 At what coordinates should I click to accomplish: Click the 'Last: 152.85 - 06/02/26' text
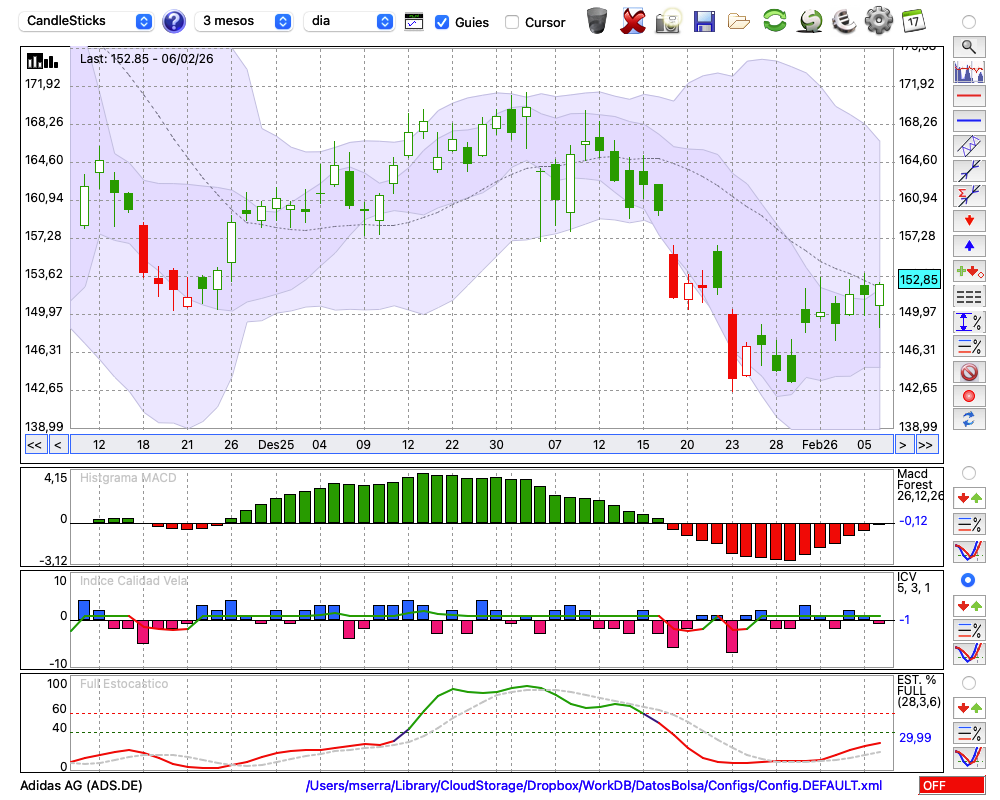146,59
